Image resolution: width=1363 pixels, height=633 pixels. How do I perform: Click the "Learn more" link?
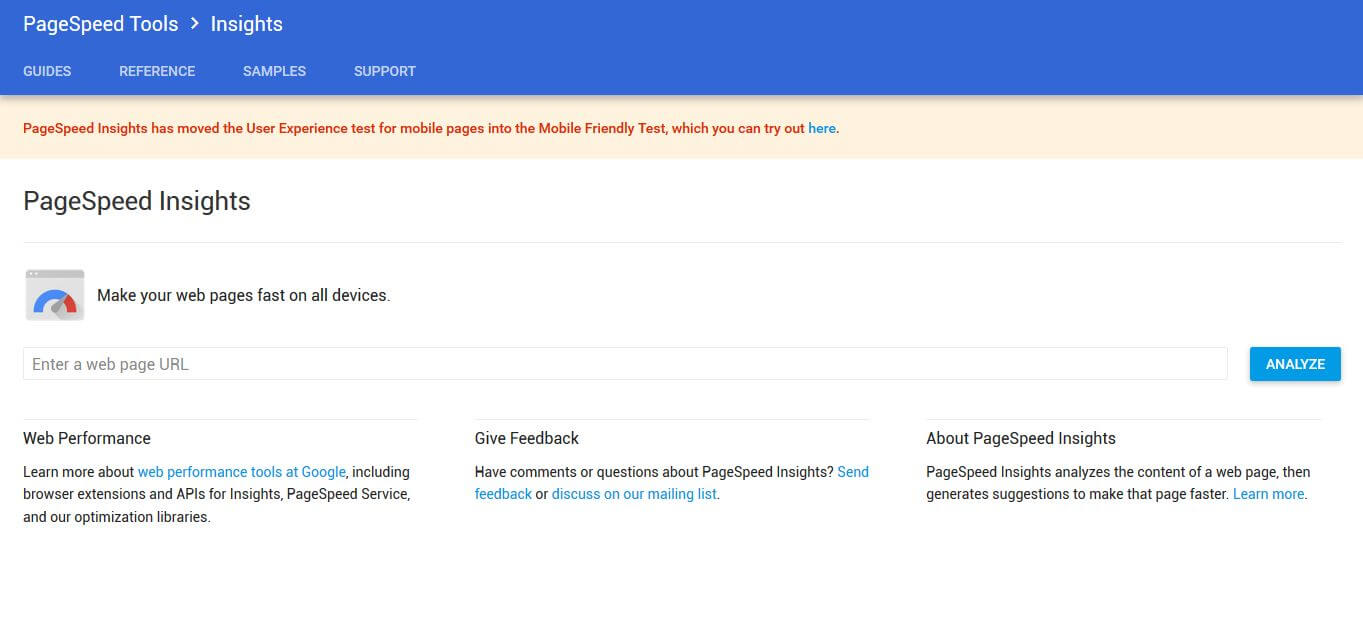click(x=1268, y=494)
